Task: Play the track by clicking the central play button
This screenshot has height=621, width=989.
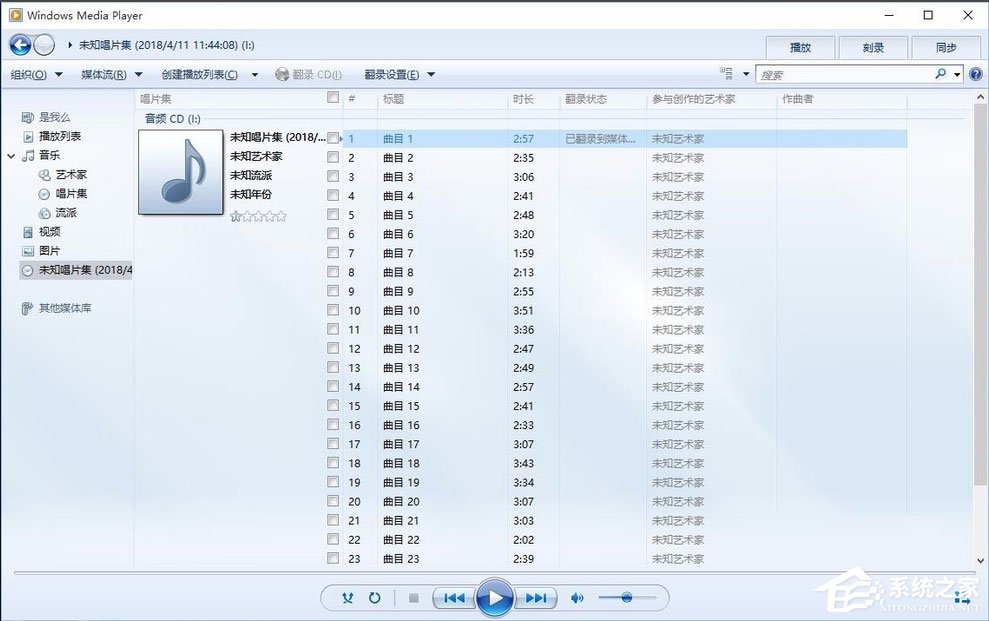Action: [495, 597]
